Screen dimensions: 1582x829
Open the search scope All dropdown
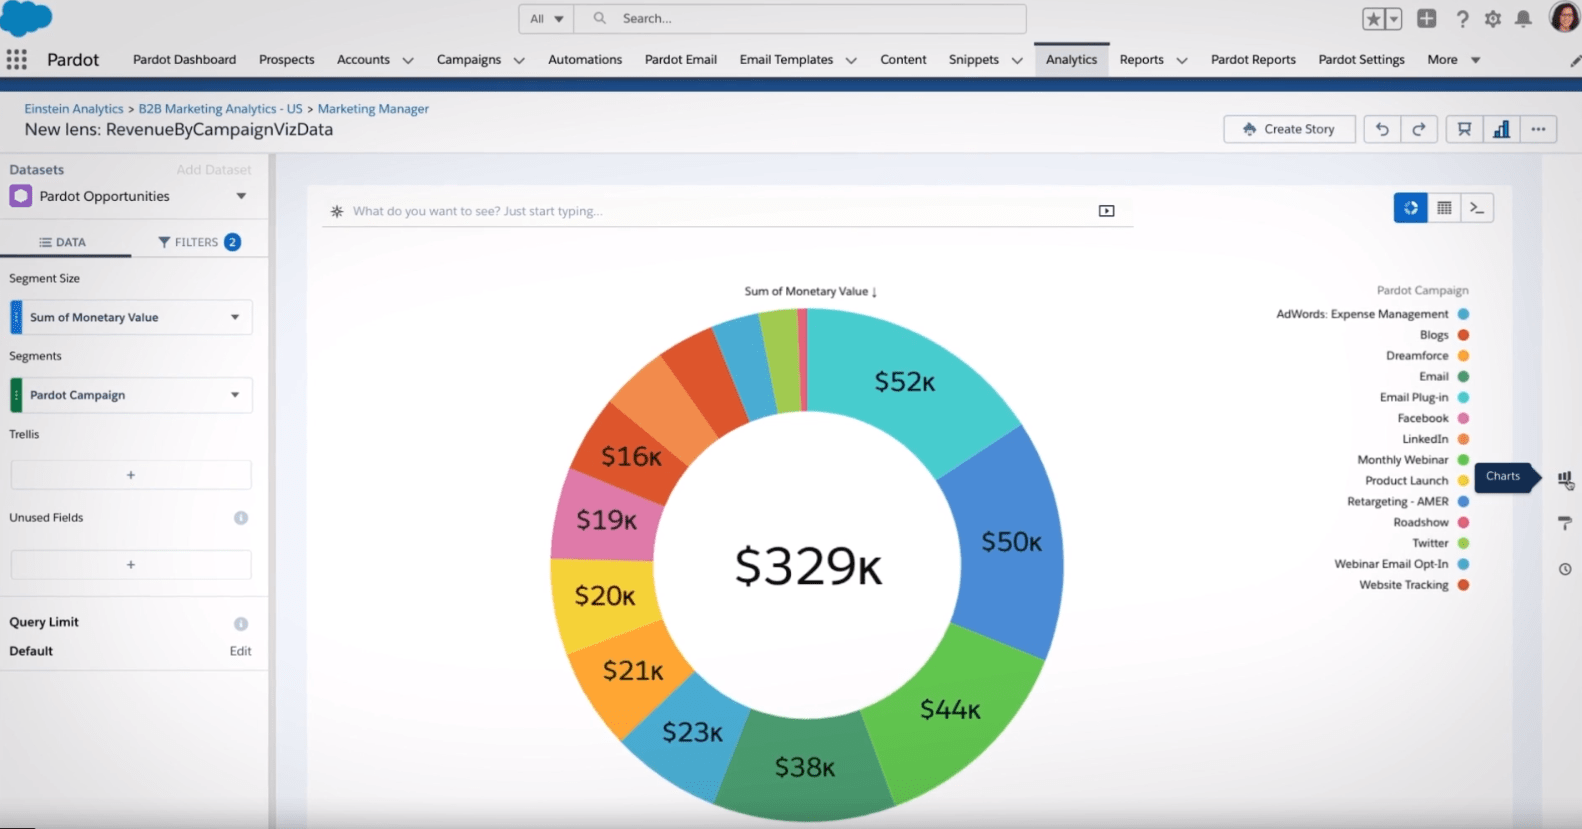tap(546, 19)
